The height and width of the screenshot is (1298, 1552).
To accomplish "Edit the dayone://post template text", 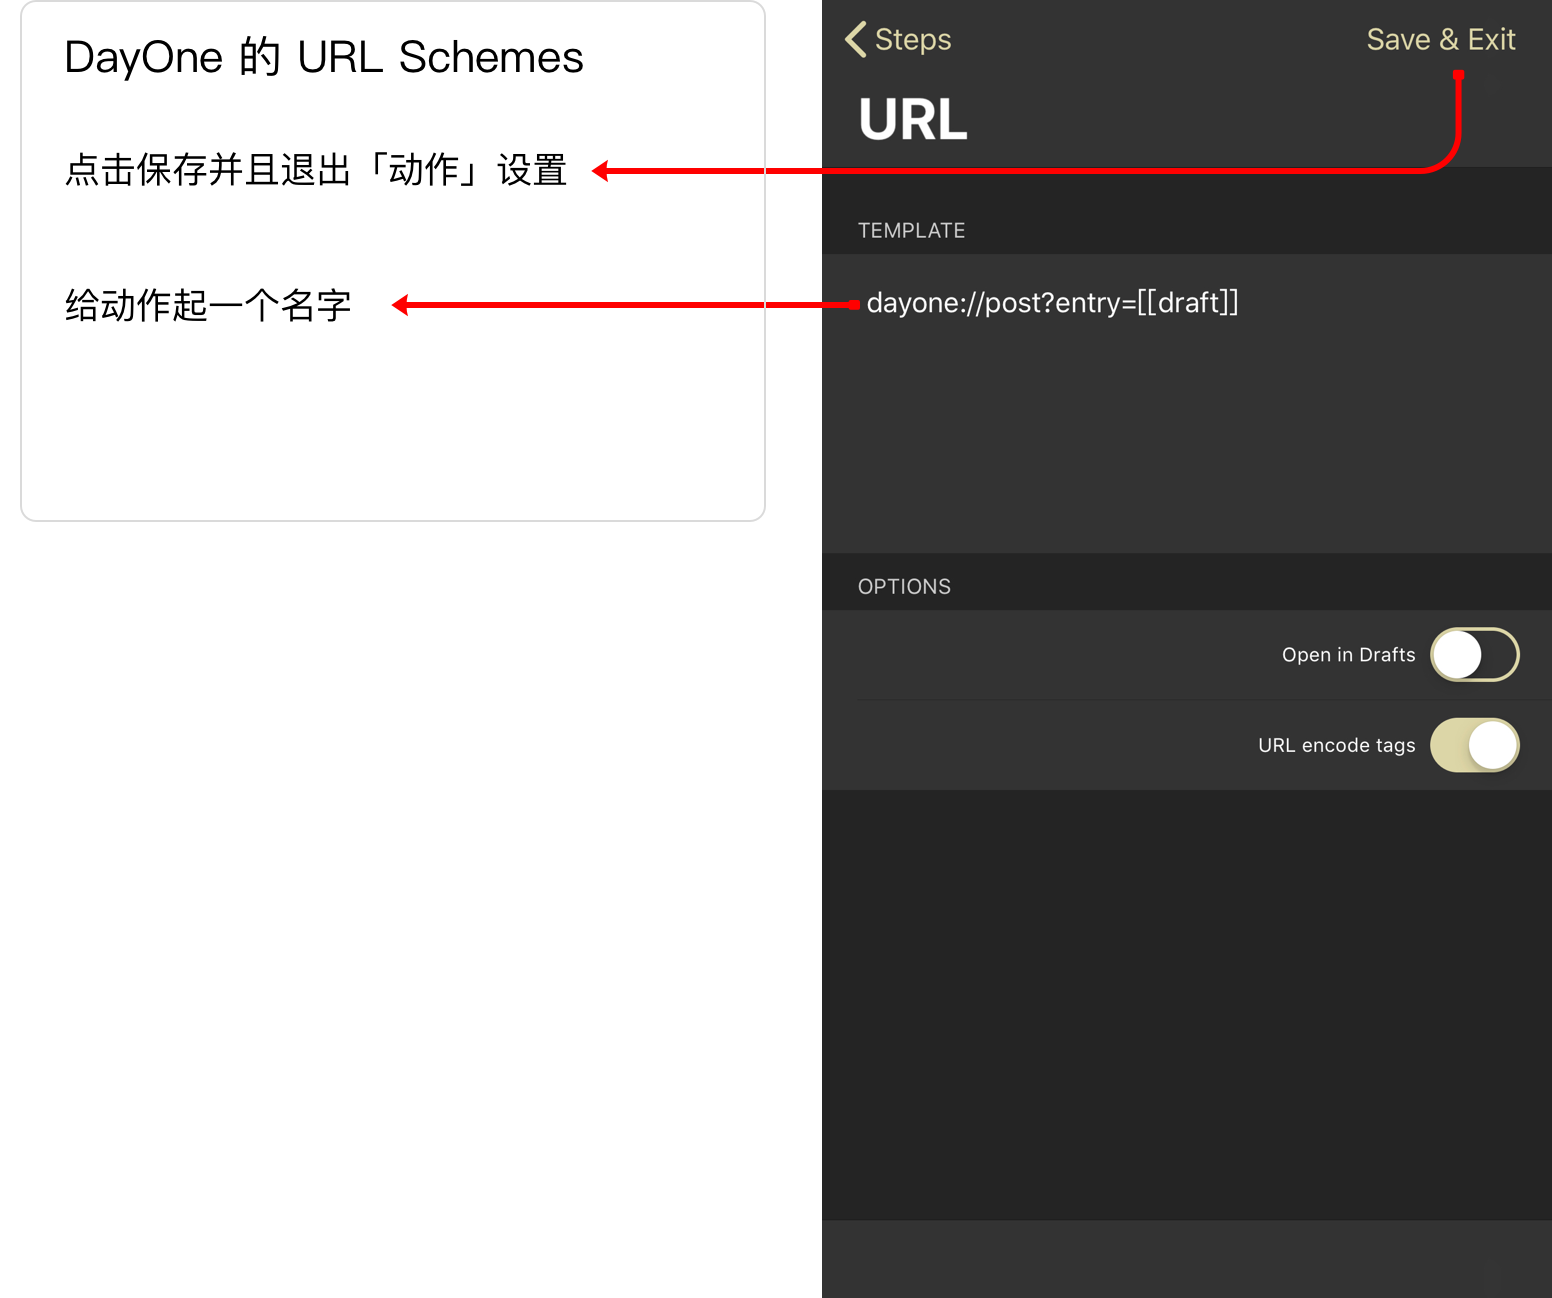I will (1186, 403).
